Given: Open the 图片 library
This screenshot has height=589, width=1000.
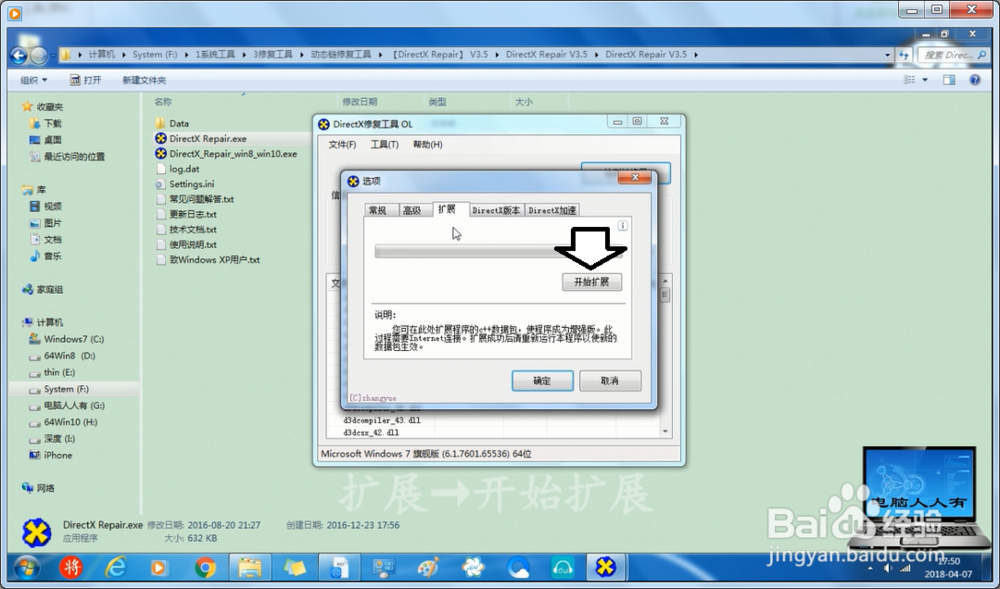Looking at the screenshot, I should [x=45, y=222].
